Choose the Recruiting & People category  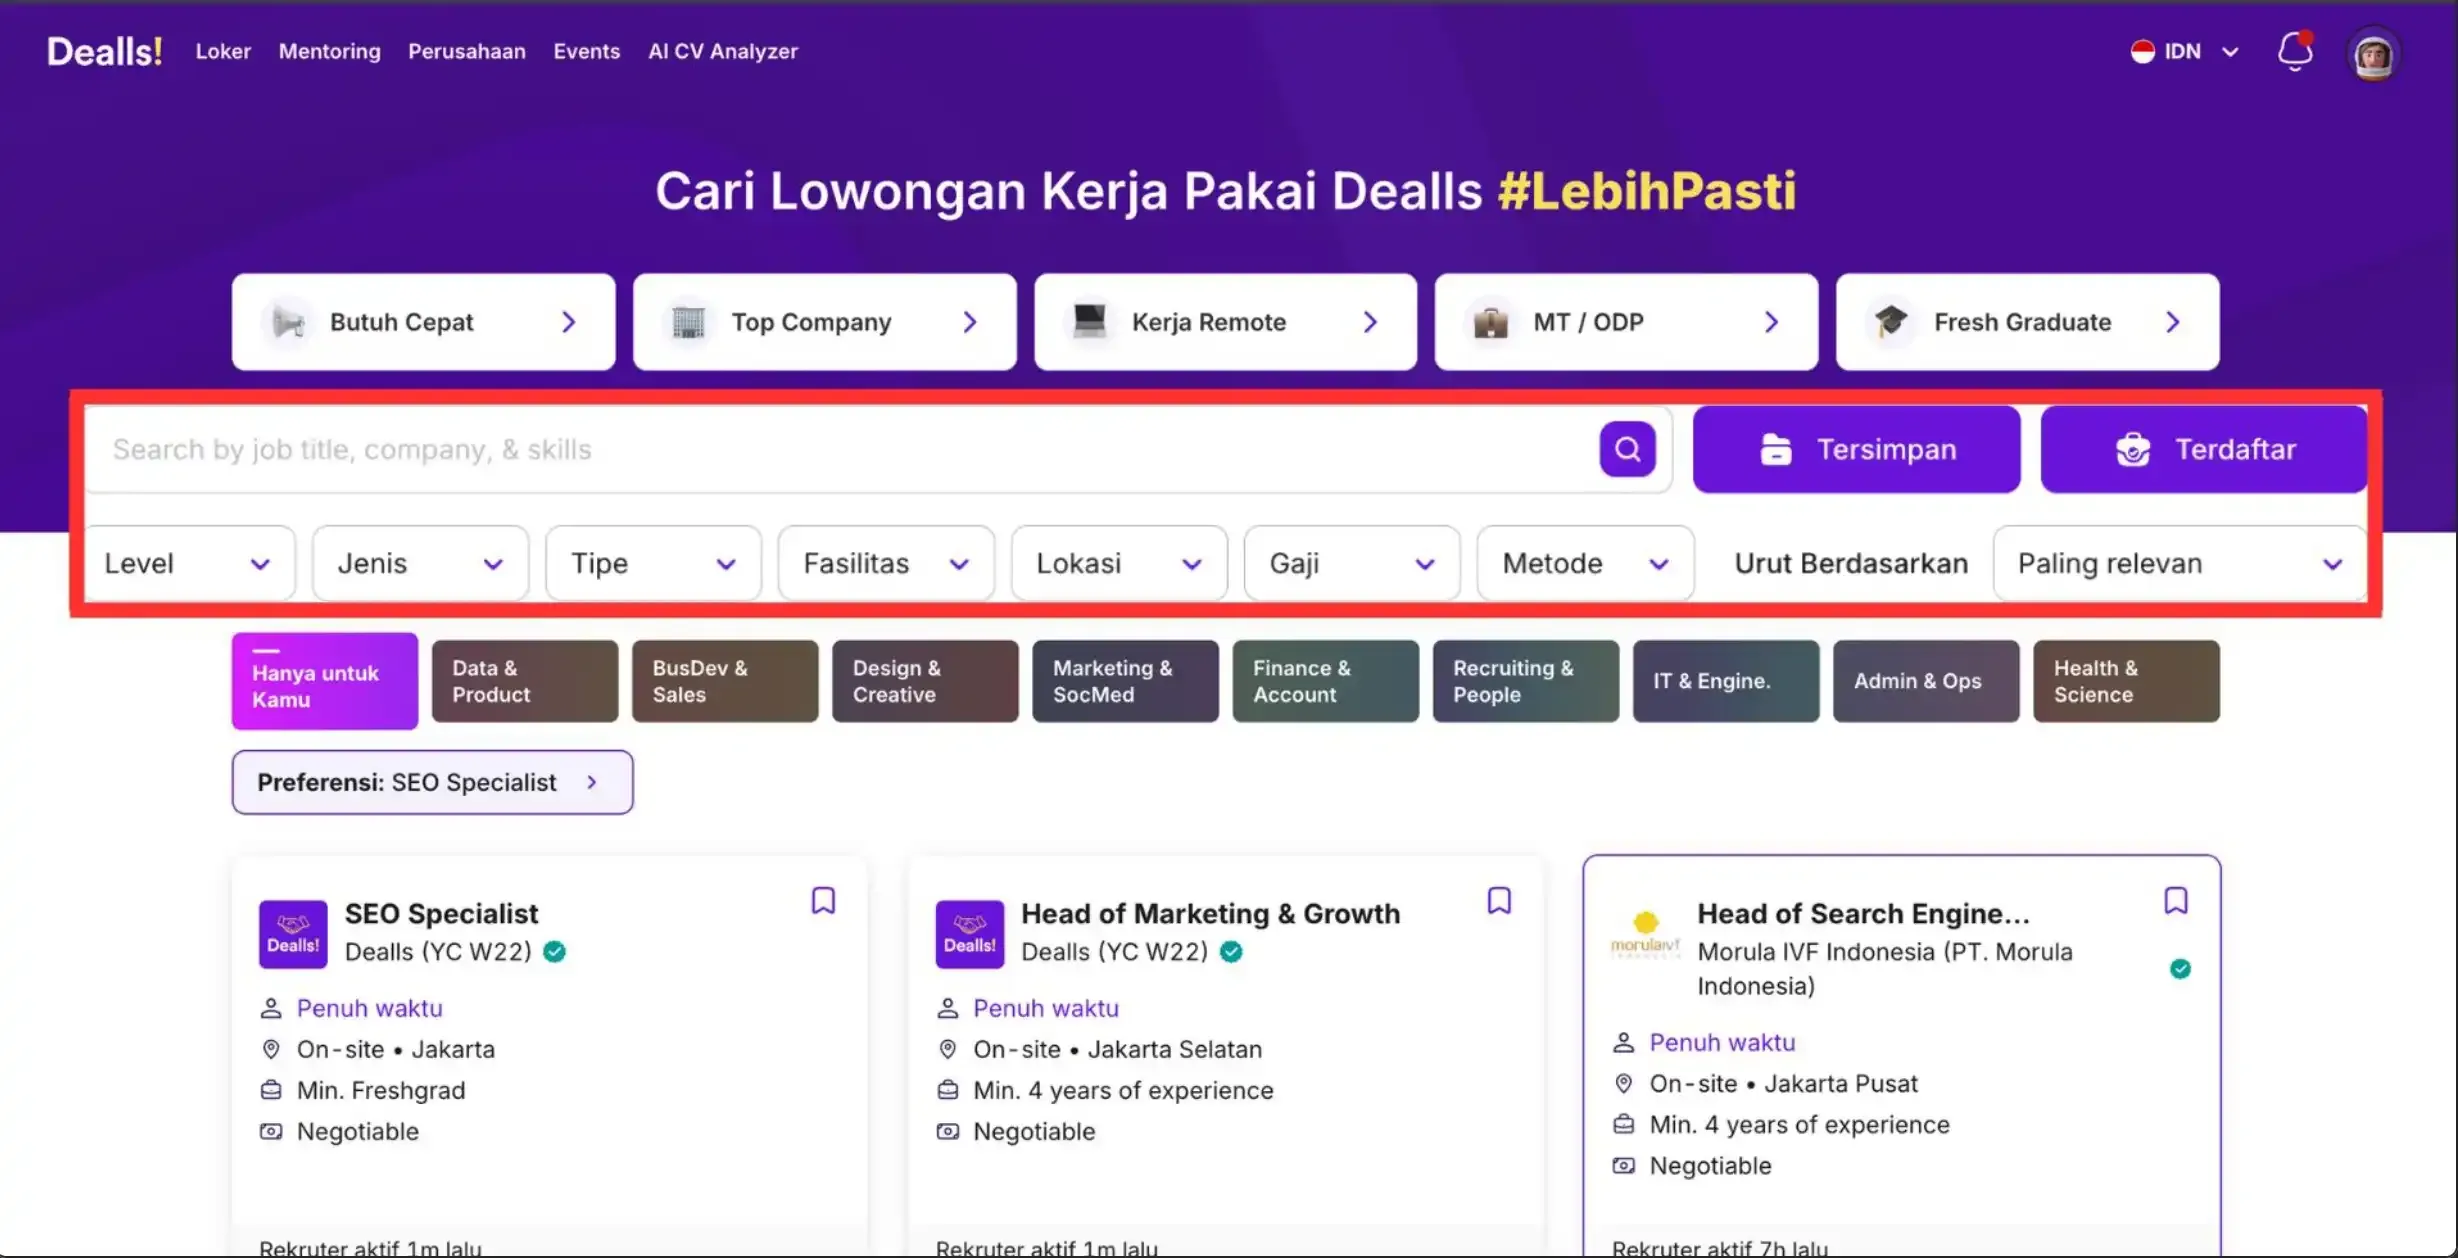1525,681
